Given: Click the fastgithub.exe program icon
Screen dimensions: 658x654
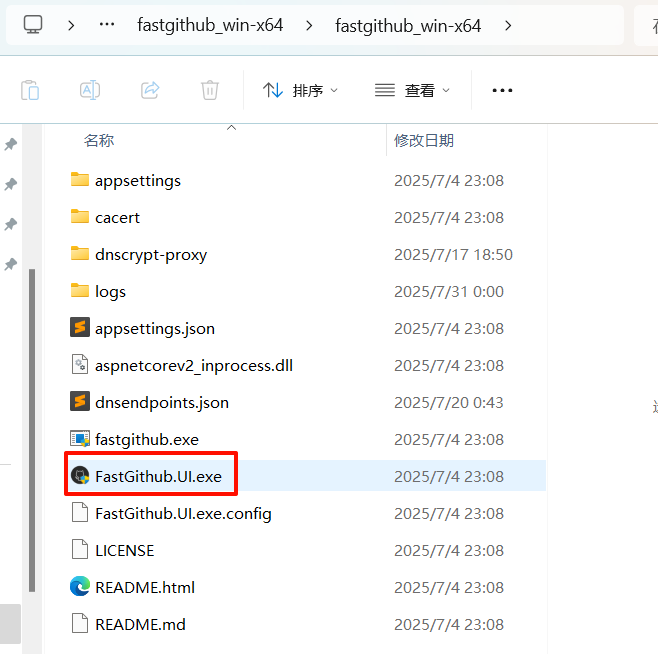Looking at the screenshot, I should 80,439.
